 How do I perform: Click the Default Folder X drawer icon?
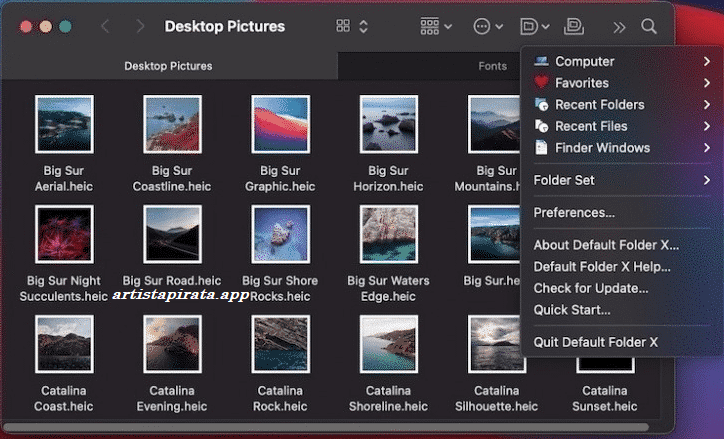(574, 26)
